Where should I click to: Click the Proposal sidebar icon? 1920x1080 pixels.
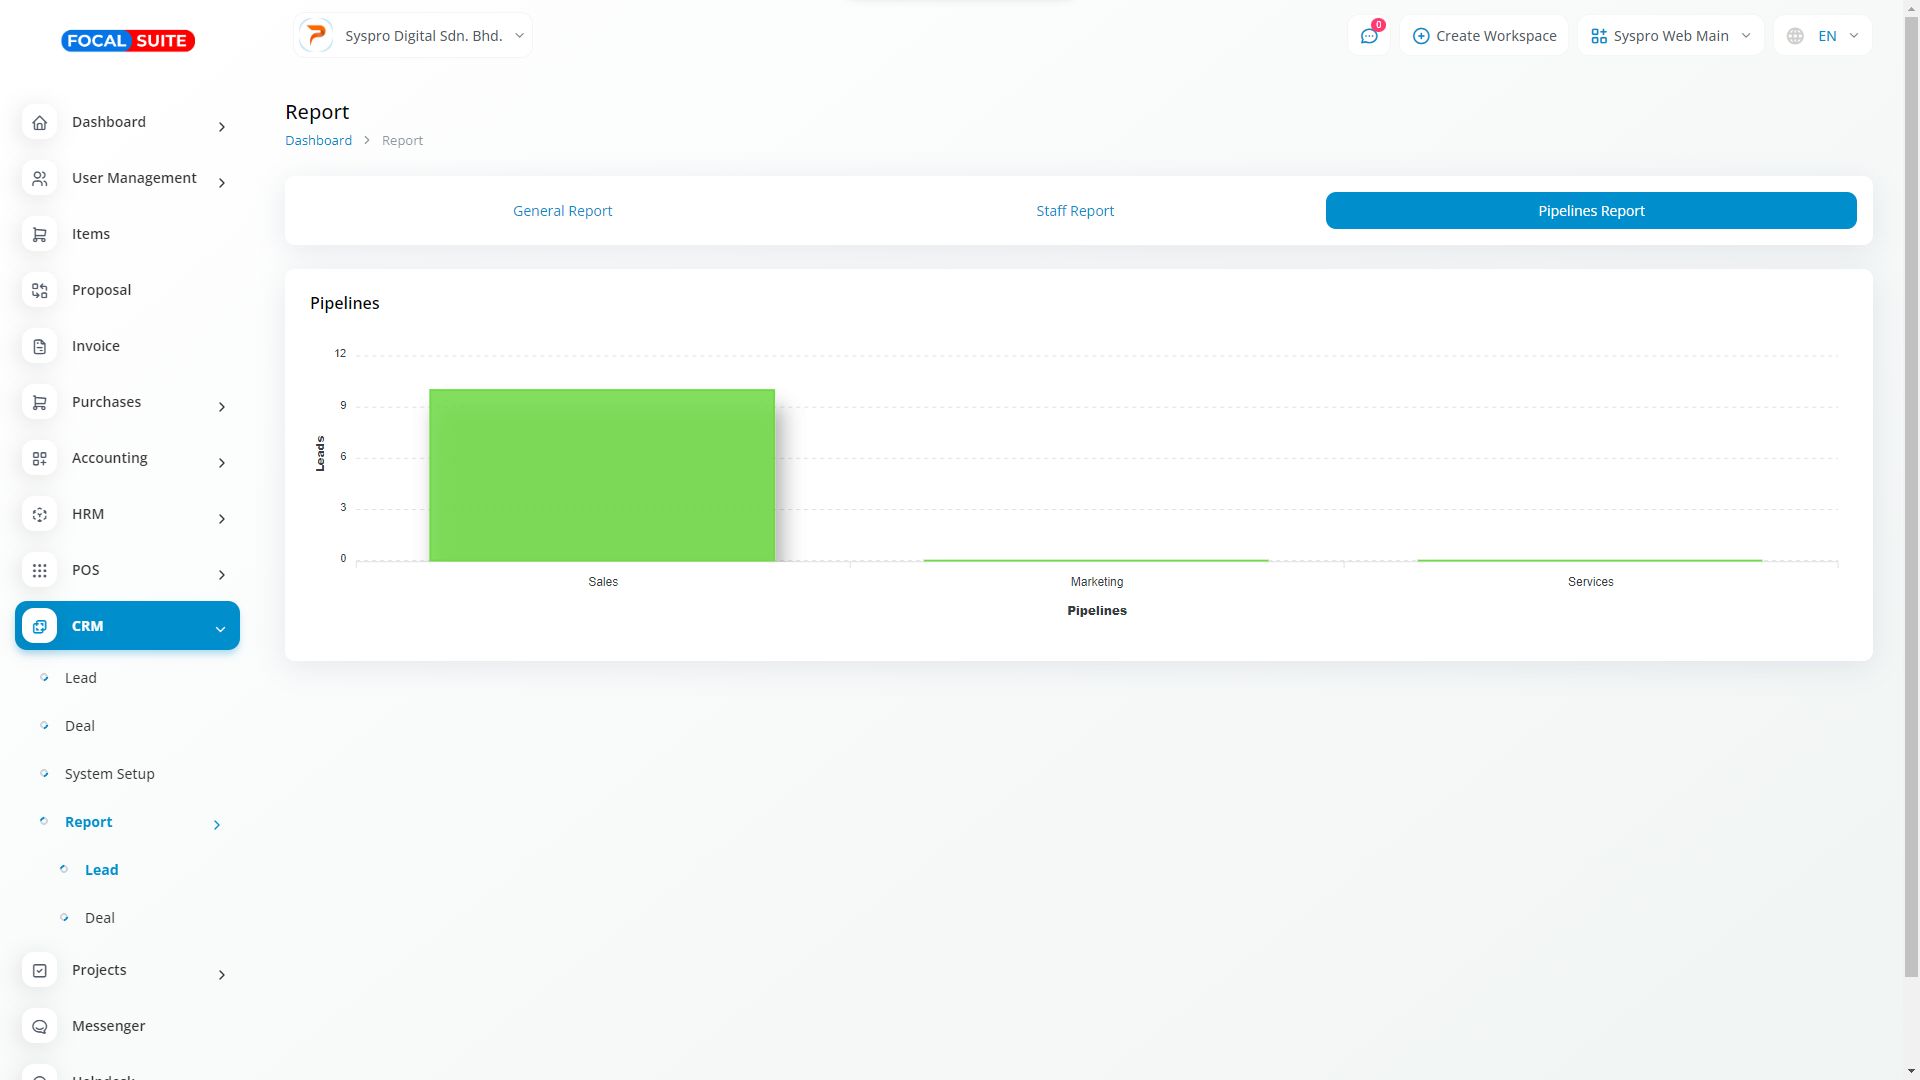click(39, 291)
